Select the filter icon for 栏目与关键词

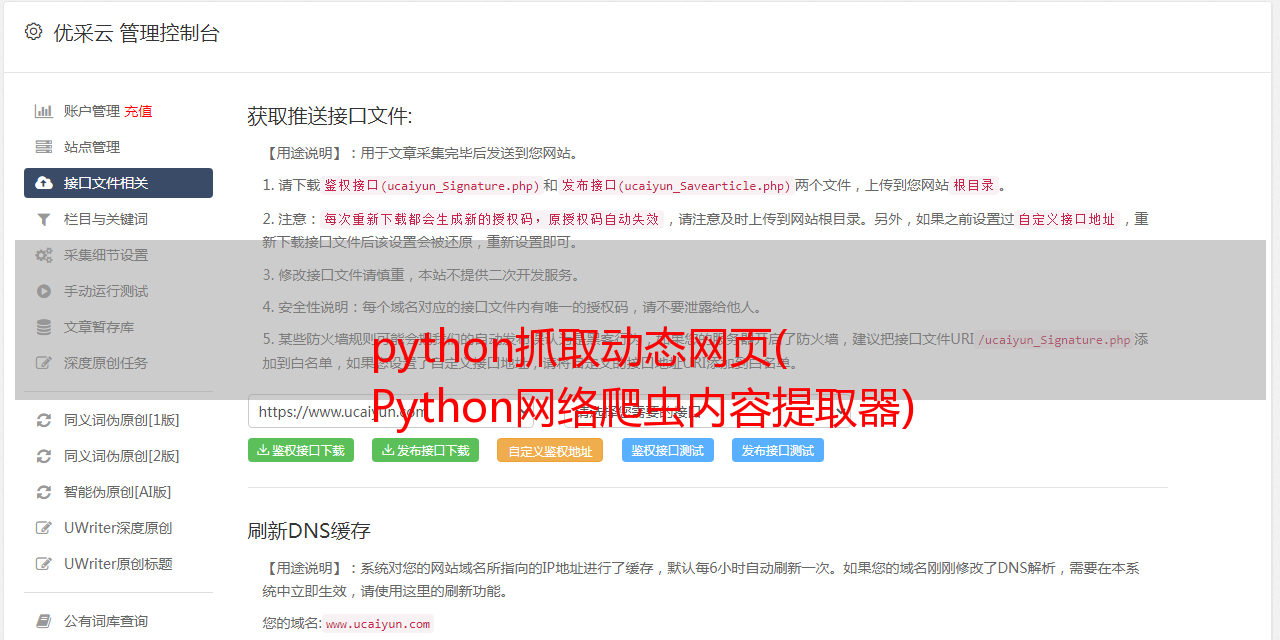click(x=44, y=219)
